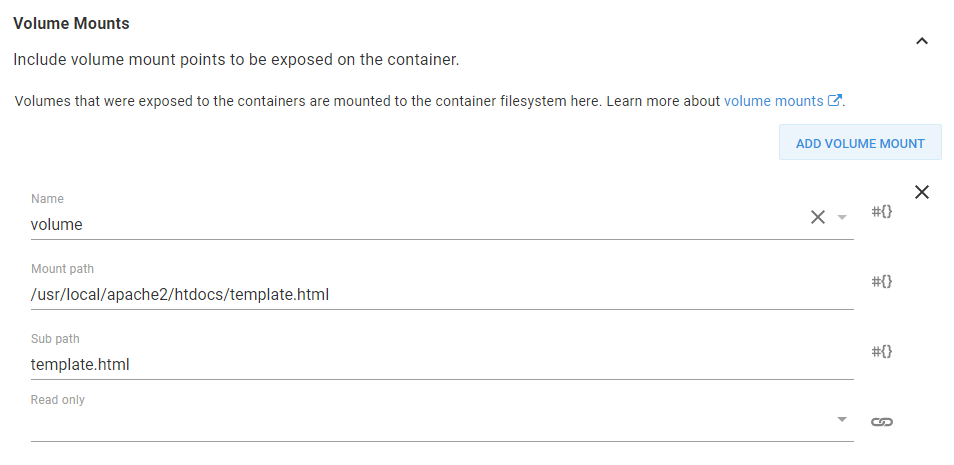
Task: Expand the Read only dropdown arrow
Action: pos(842,419)
